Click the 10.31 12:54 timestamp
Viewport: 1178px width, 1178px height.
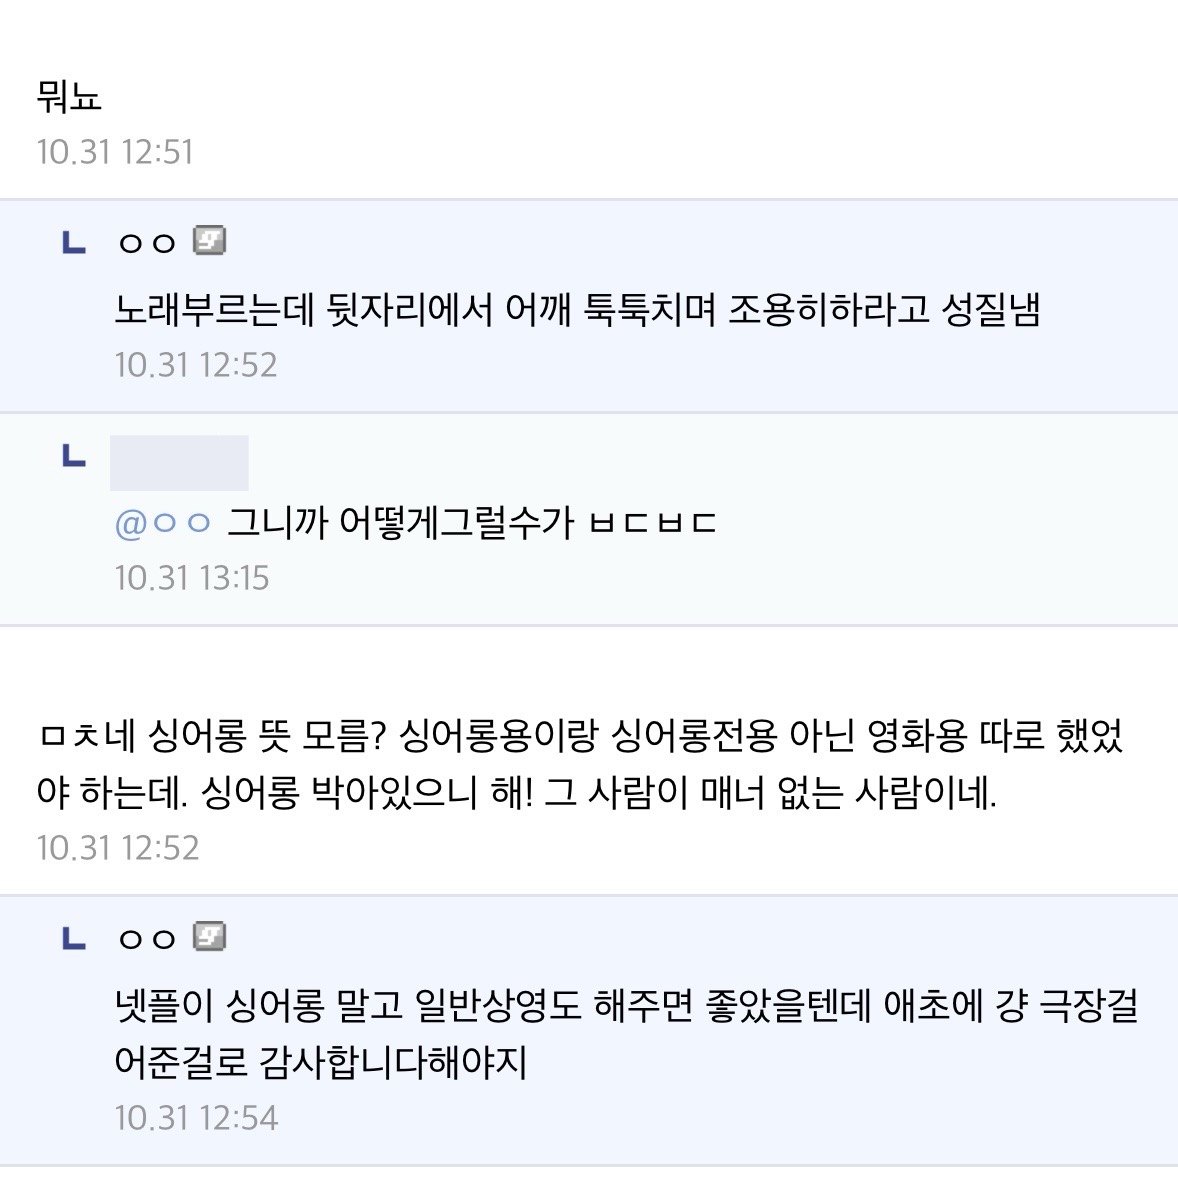coord(196,1117)
